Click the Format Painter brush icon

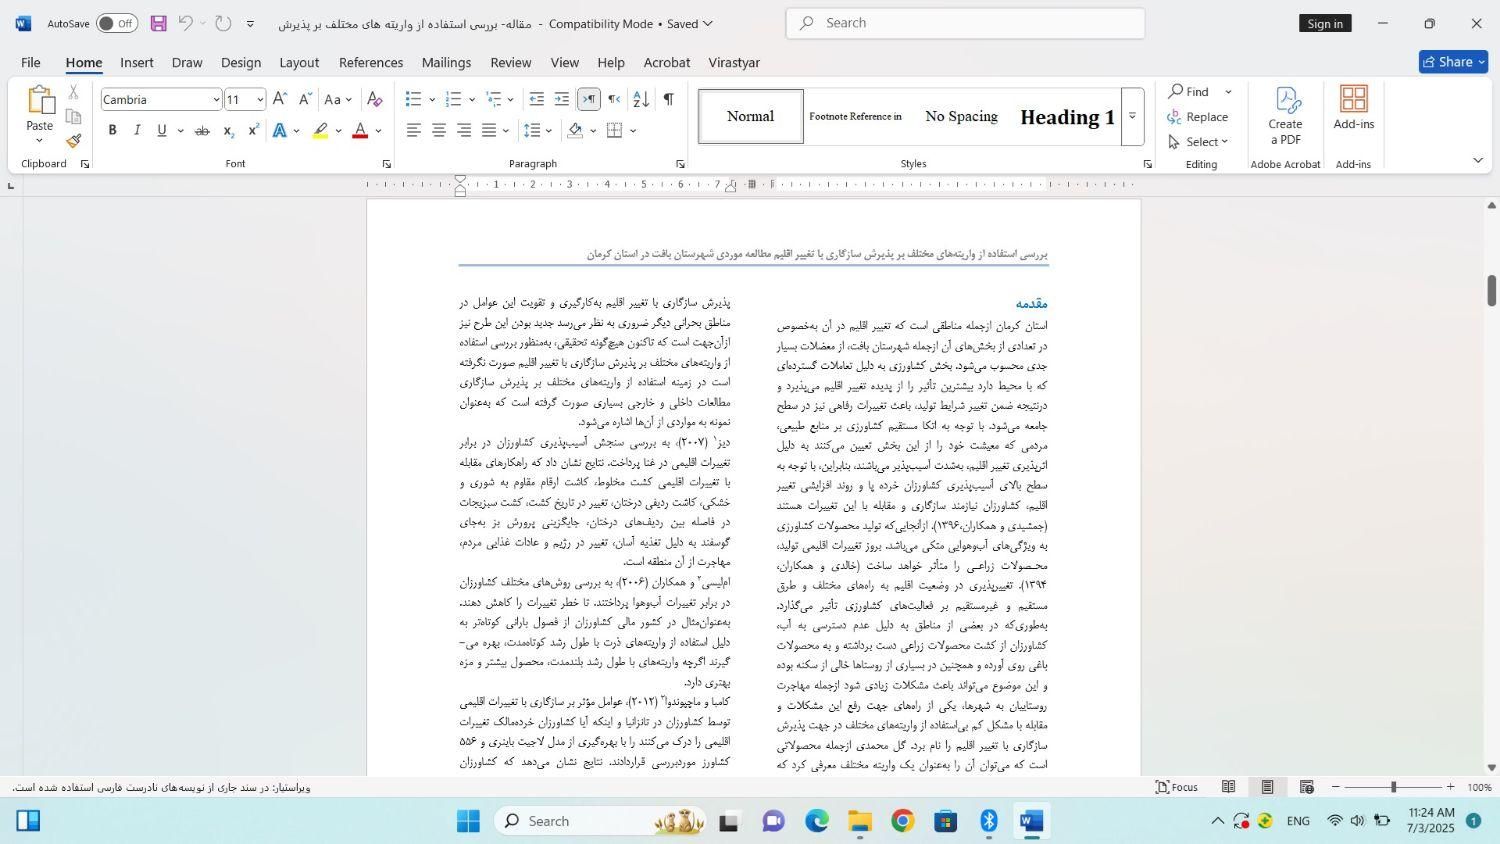coord(74,141)
